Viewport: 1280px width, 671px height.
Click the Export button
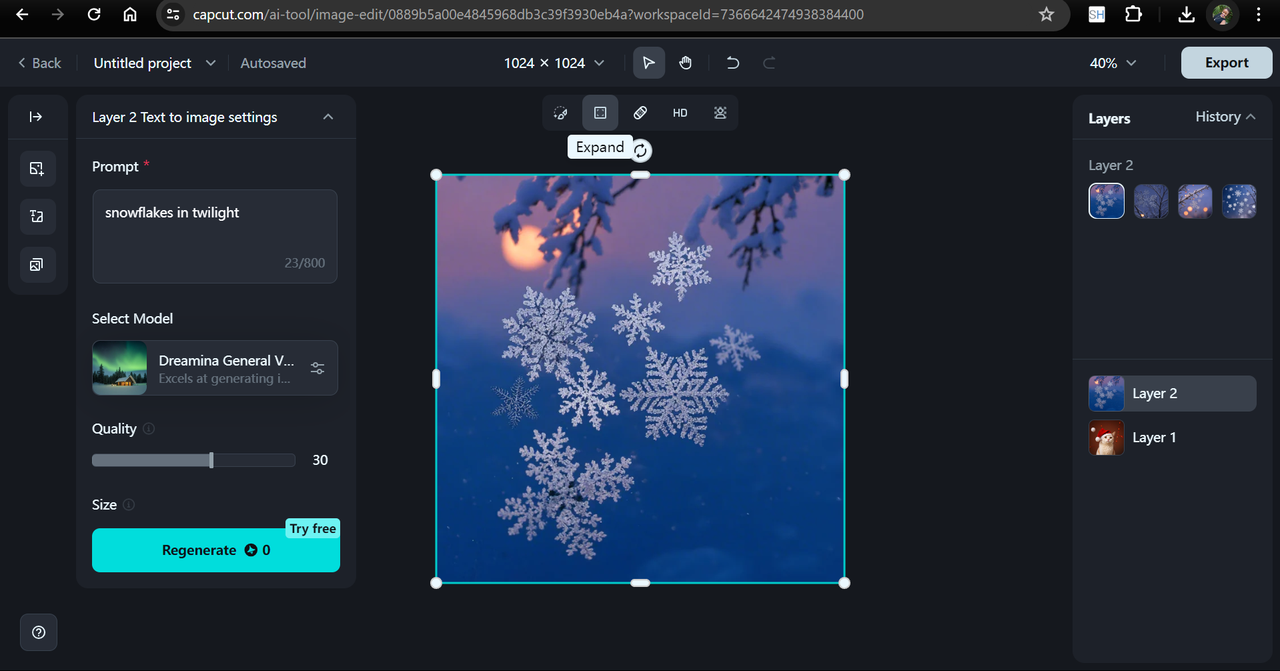1226,63
